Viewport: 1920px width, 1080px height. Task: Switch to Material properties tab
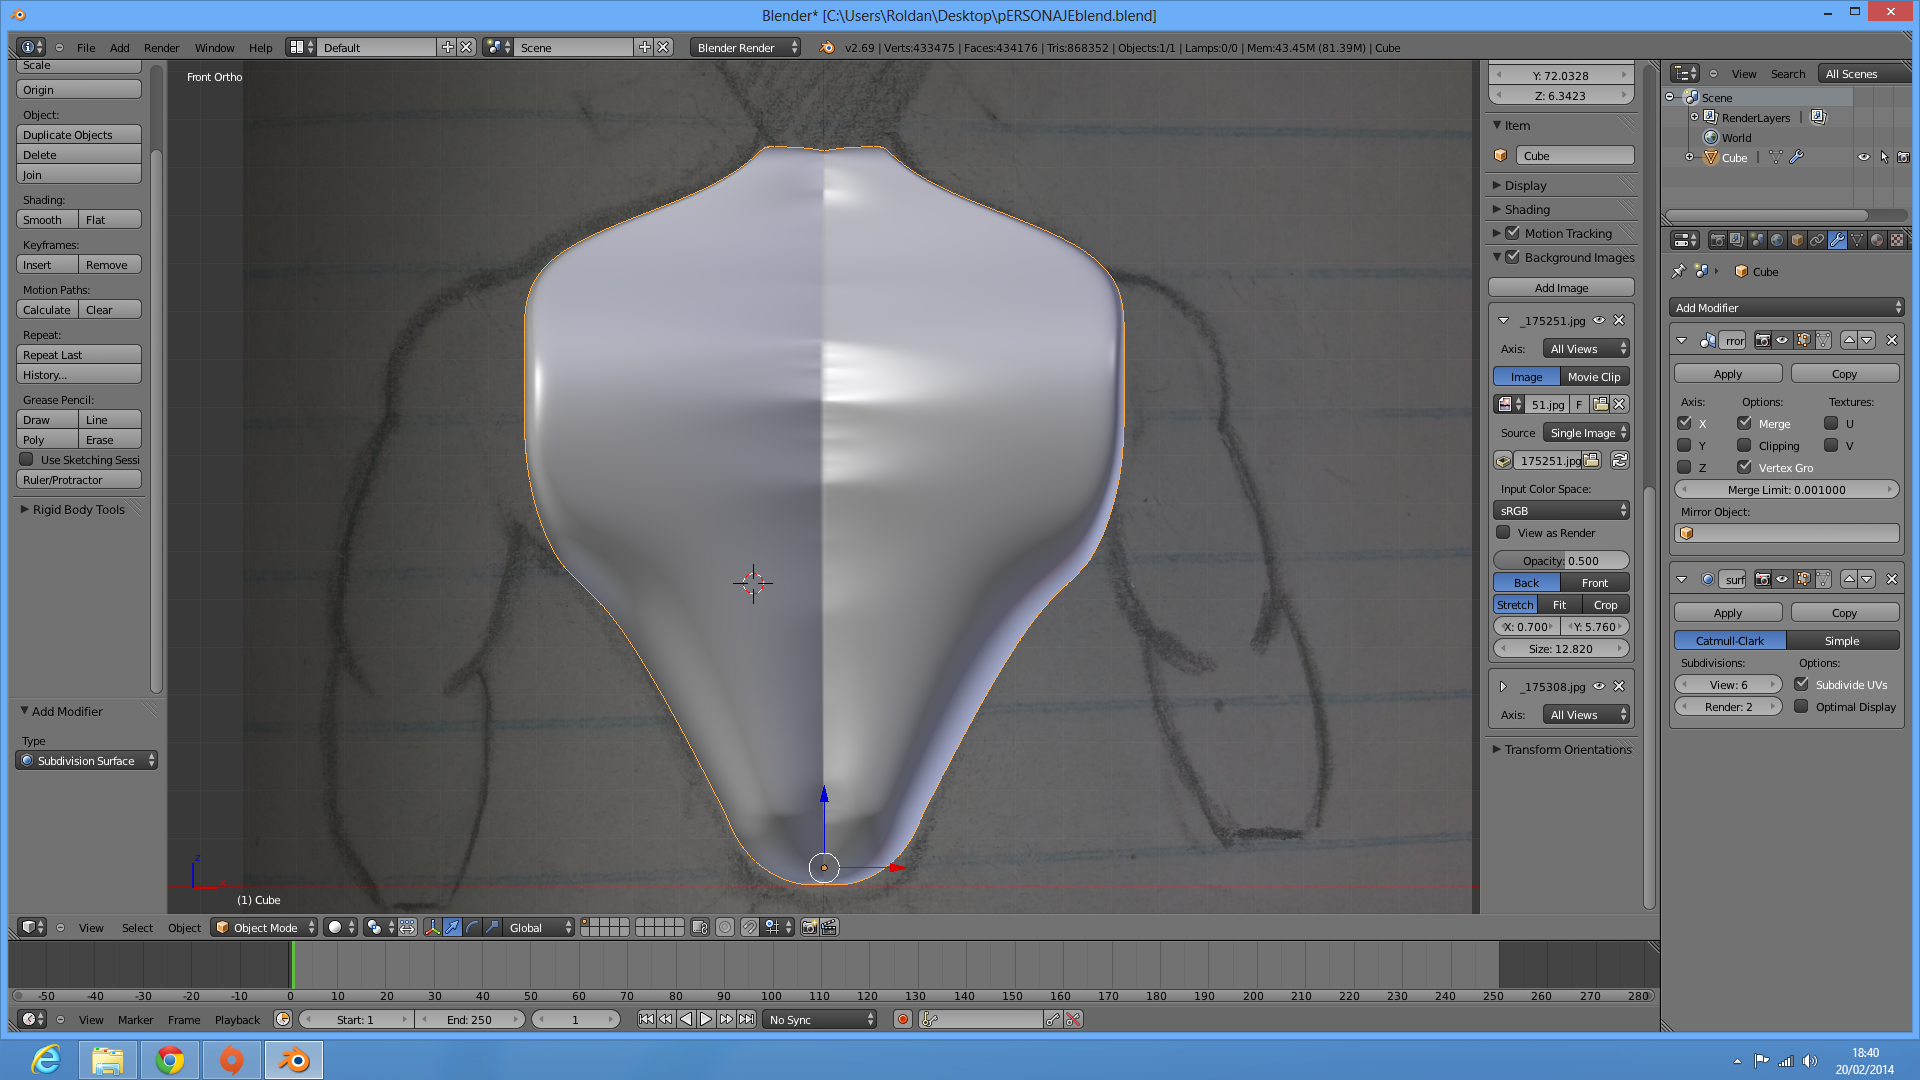pos(1877,240)
